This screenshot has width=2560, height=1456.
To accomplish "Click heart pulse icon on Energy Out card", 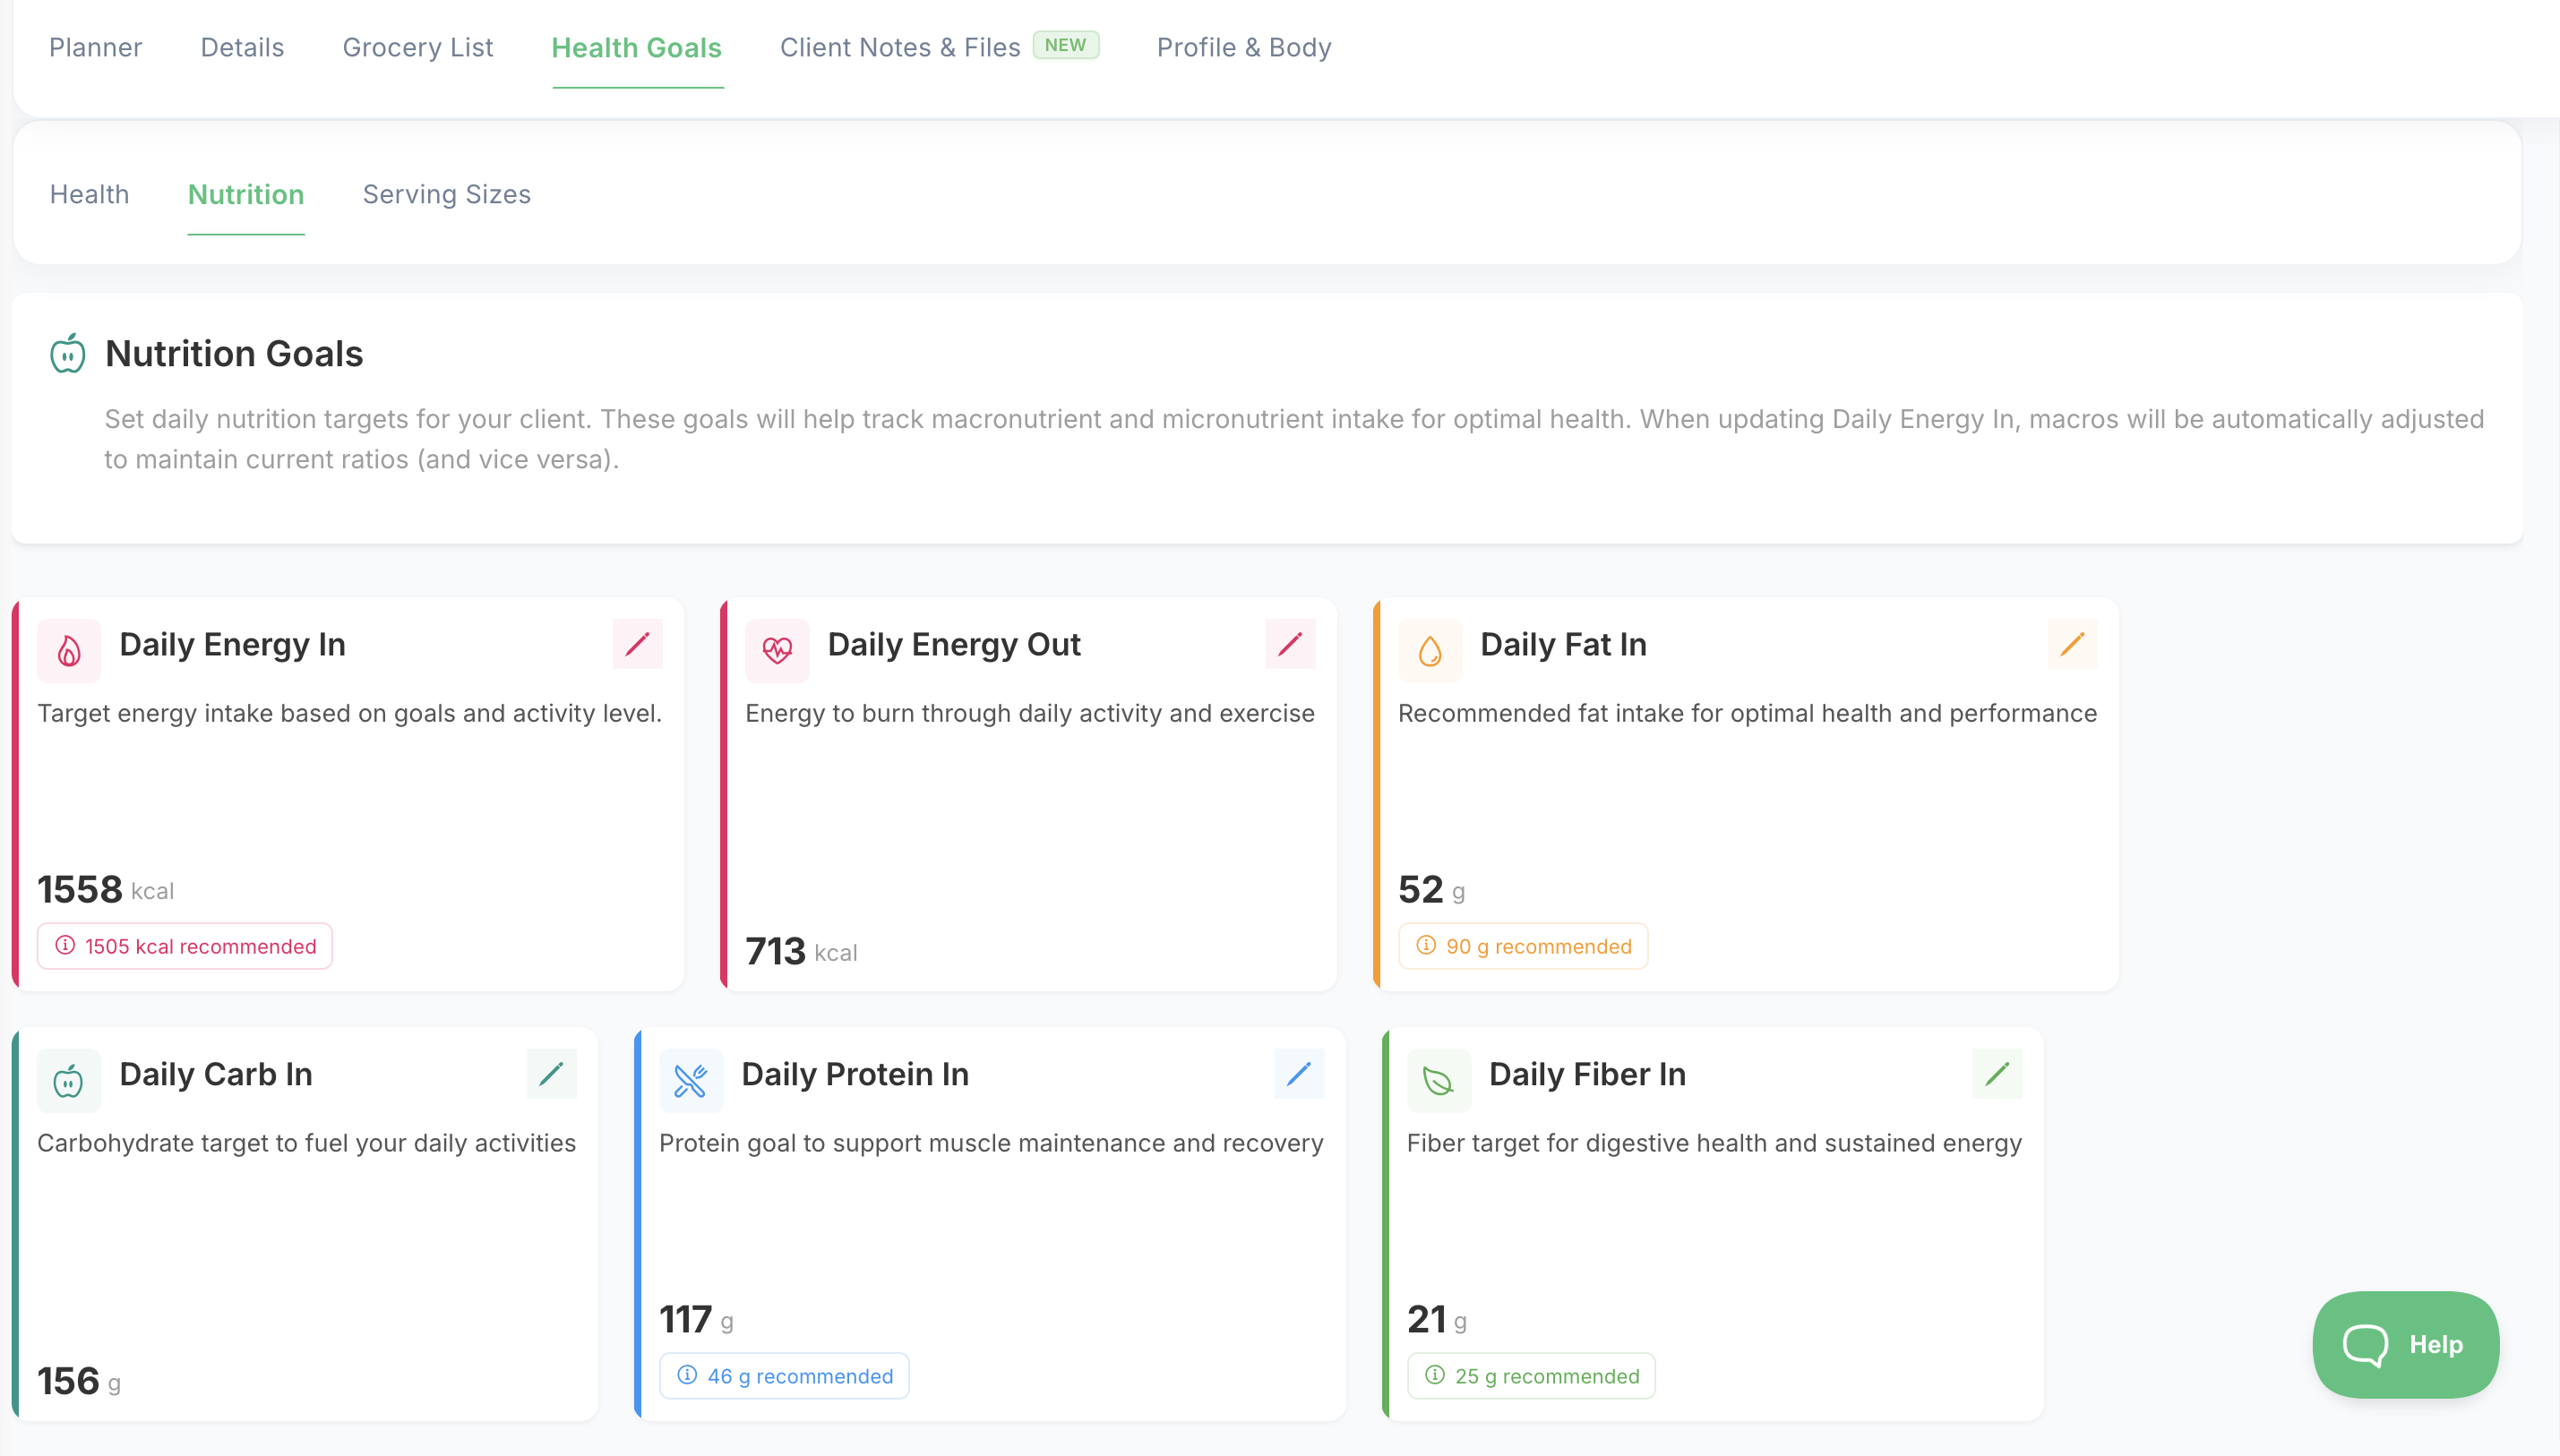I will (777, 651).
